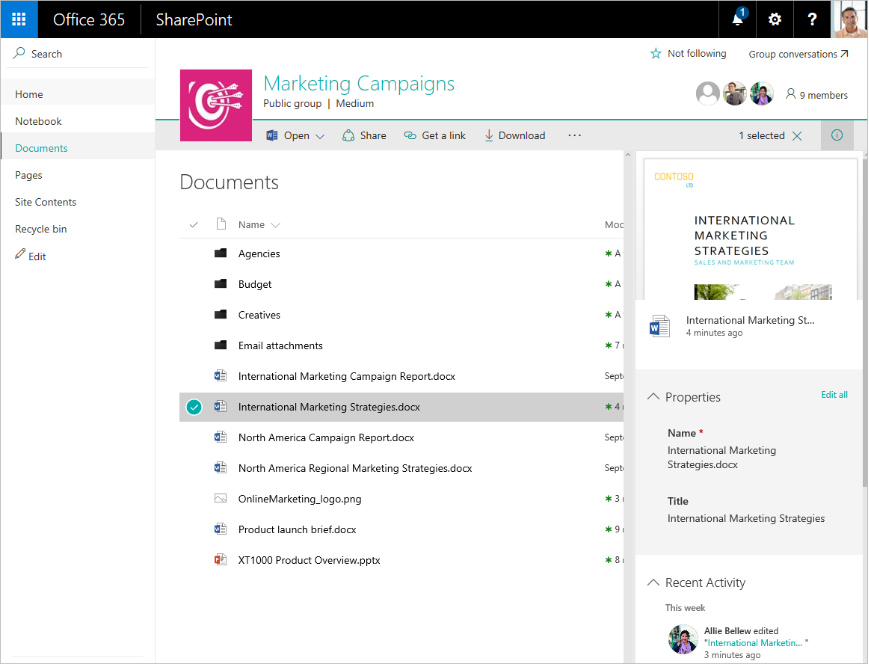Open North America Regional Marketing Strategies.docx
The width and height of the screenshot is (869, 665).
(355, 468)
